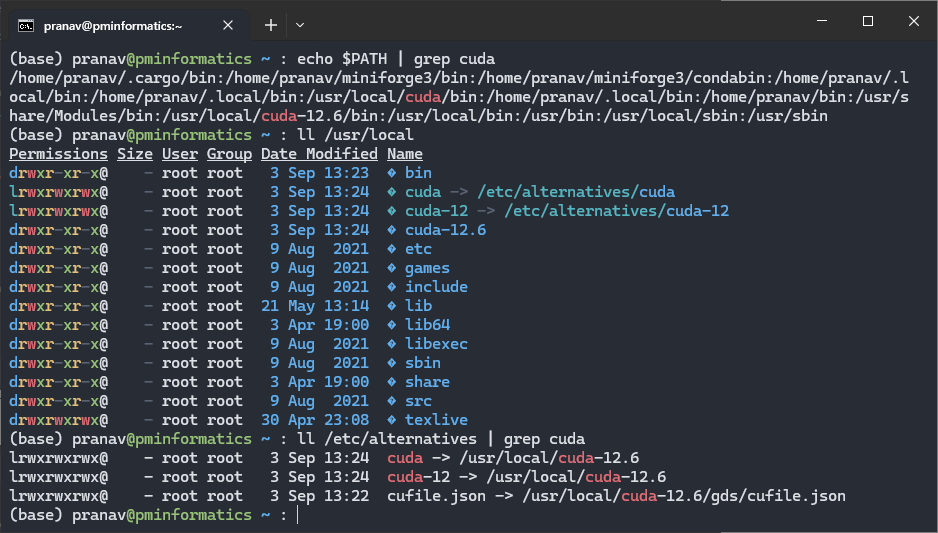Click the texlive directory name

(436, 420)
